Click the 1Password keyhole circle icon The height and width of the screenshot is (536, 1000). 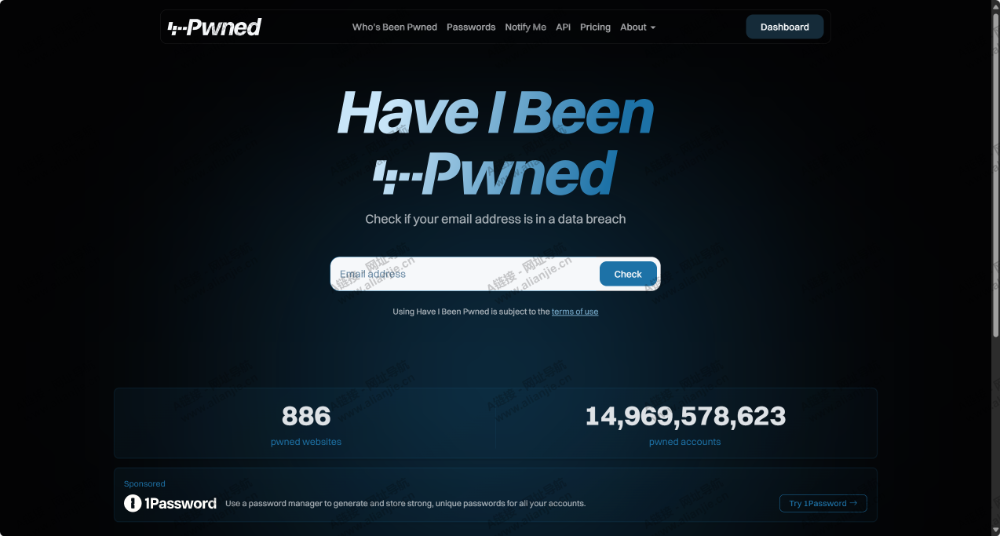133,503
